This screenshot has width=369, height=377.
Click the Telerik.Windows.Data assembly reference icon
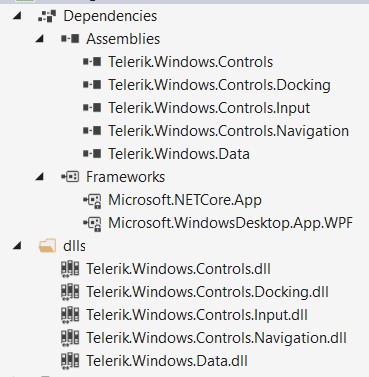click(92, 154)
